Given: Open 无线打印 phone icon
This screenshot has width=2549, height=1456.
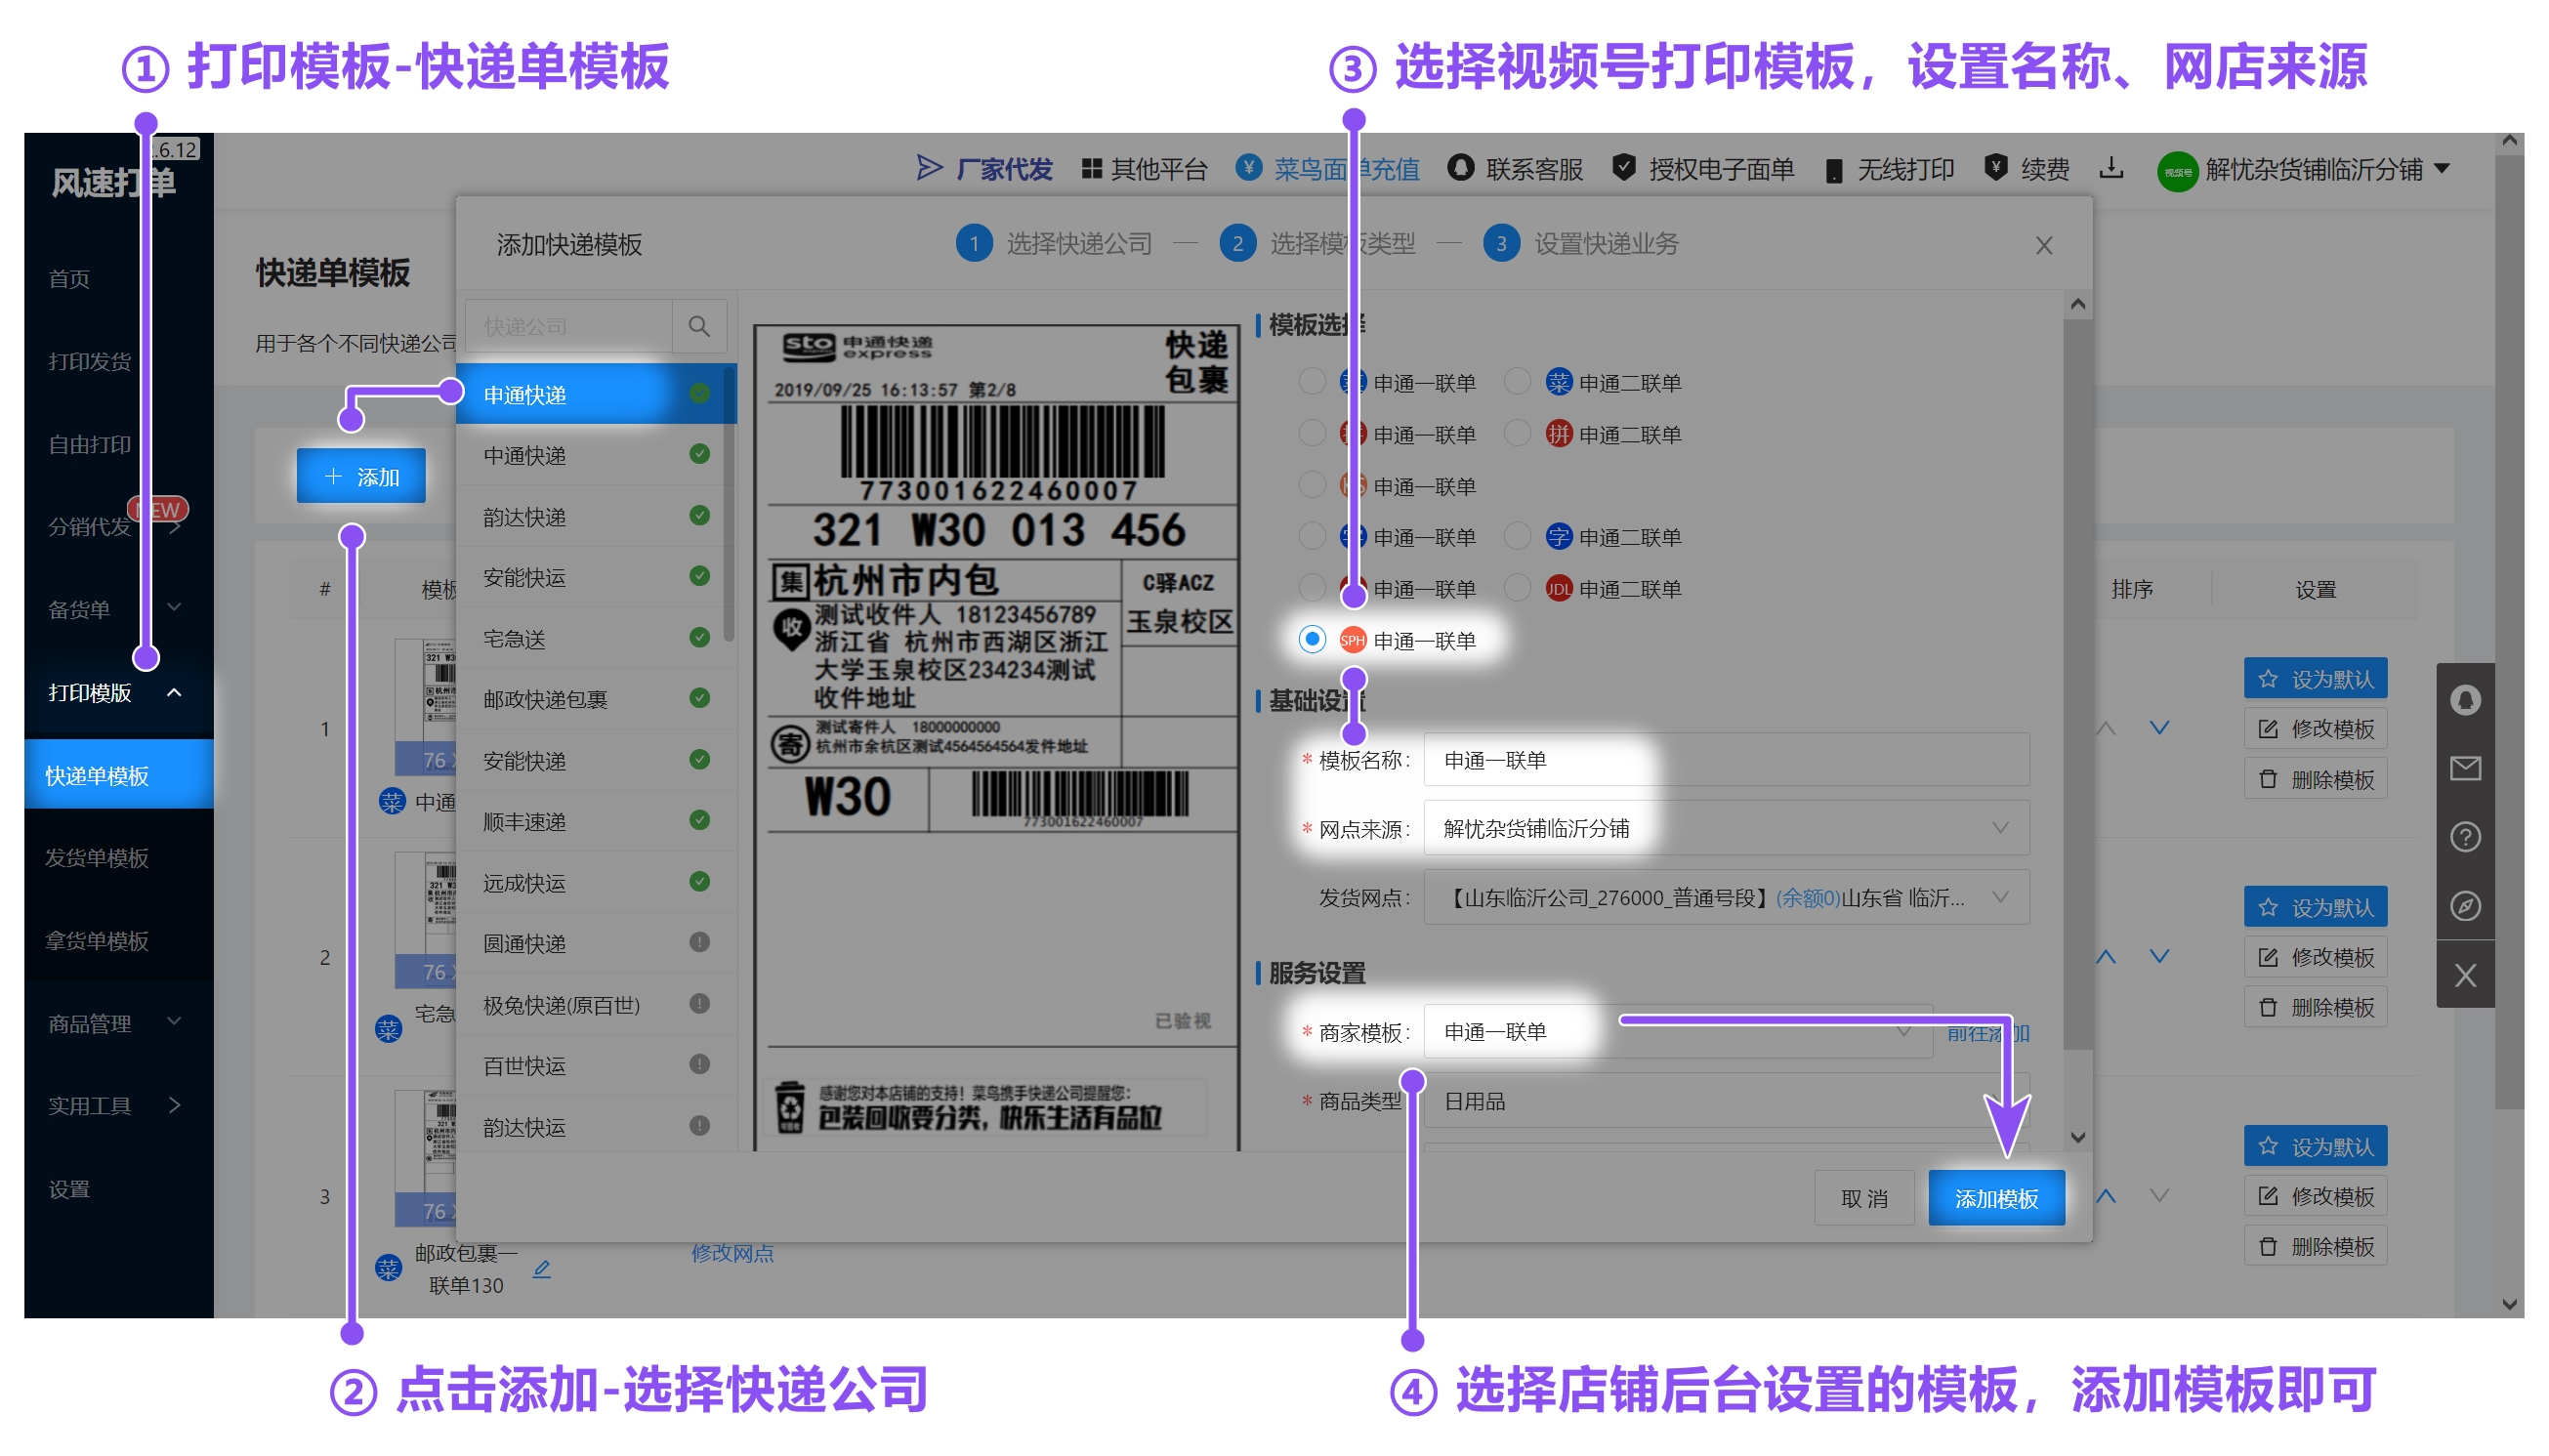Looking at the screenshot, I should pos(1833,170).
